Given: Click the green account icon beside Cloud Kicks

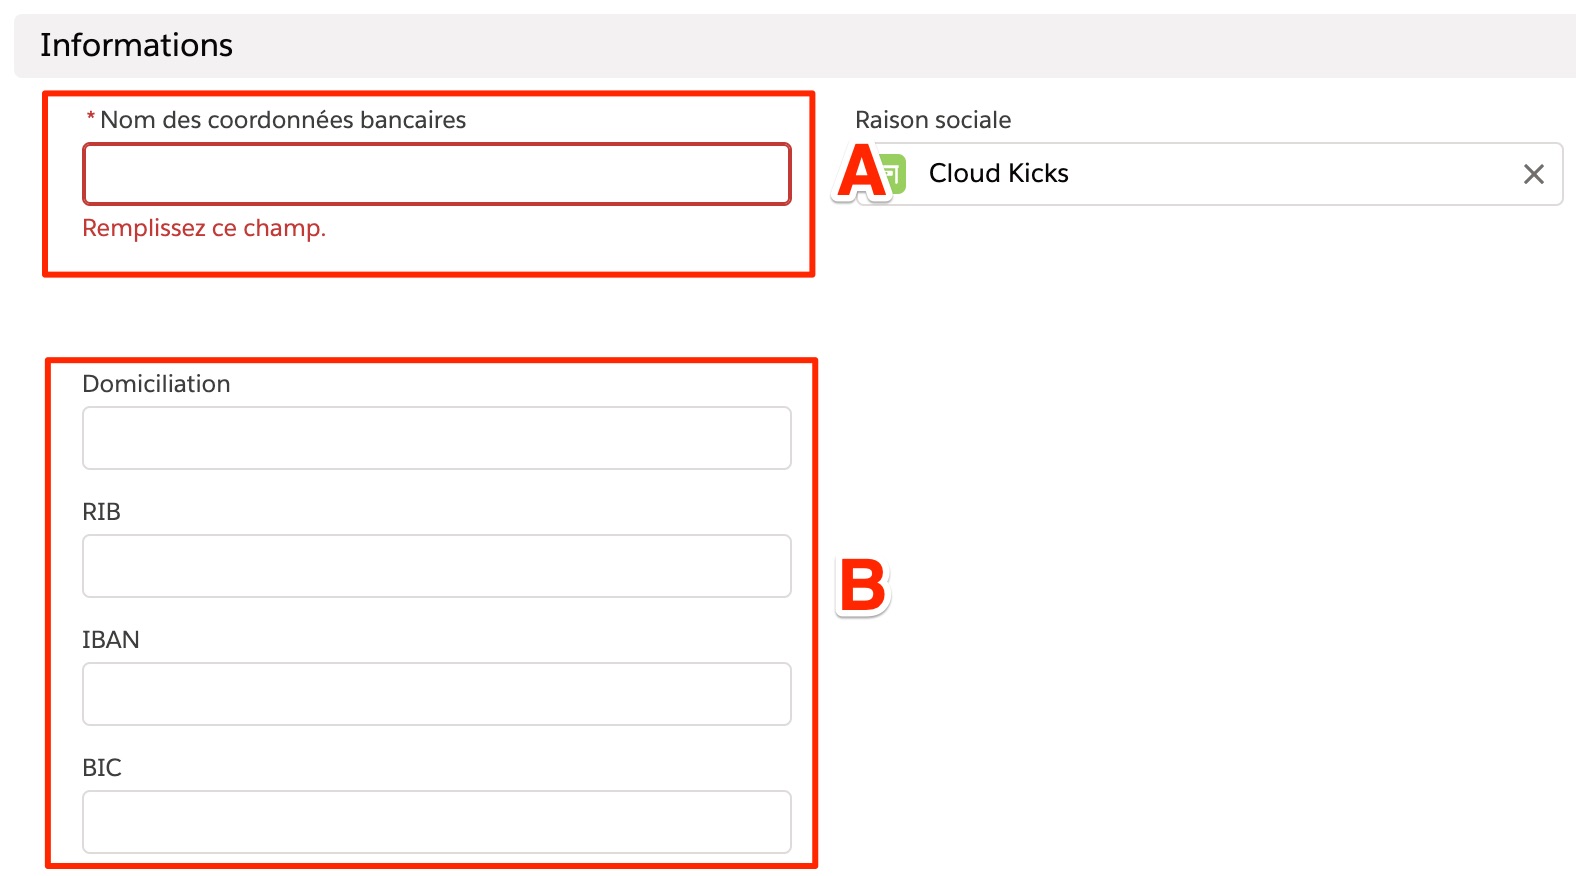Looking at the screenshot, I should (x=893, y=174).
